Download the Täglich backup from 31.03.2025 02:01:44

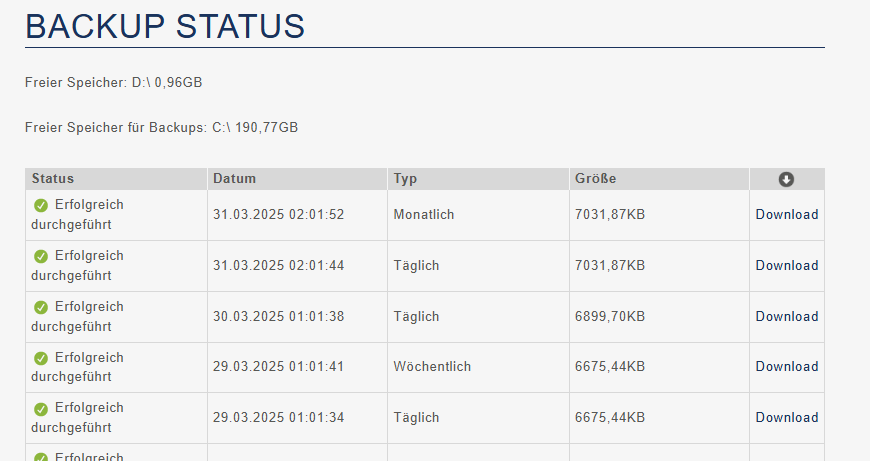787,266
